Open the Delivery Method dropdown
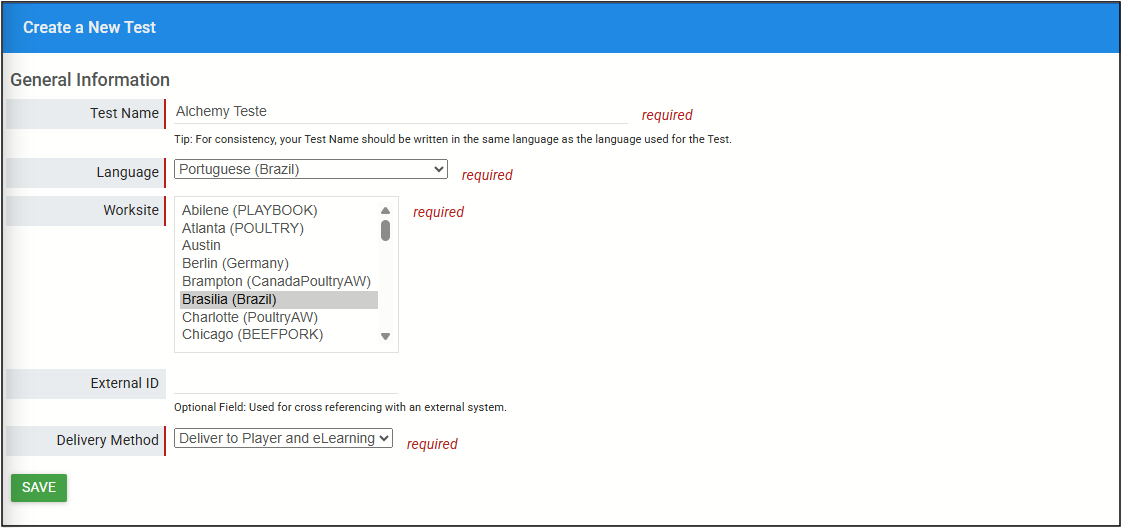The image size is (1121, 528). pyautogui.click(x=283, y=438)
